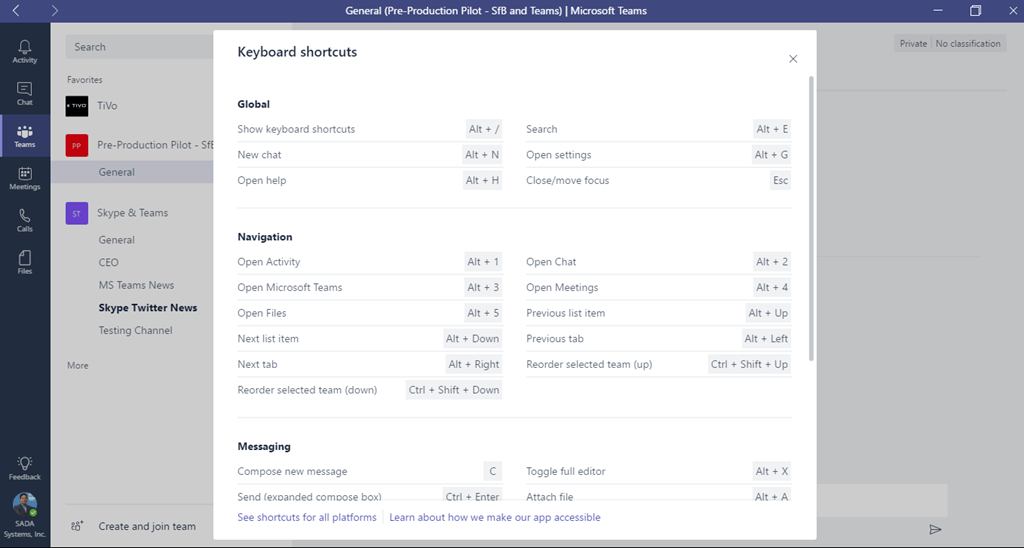This screenshot has height=548, width=1024.
Task: Click the Open settings shortcut label
Action: (x=558, y=155)
